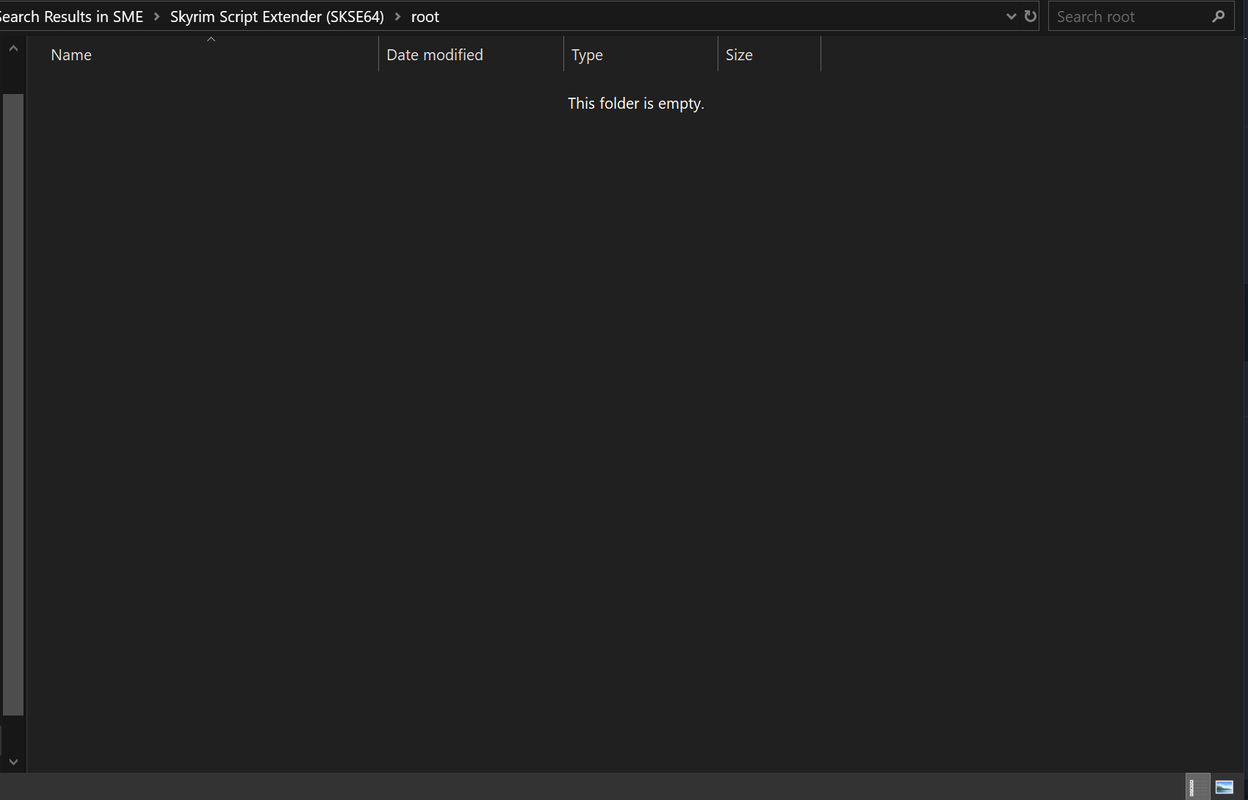Image resolution: width=1248 pixels, height=800 pixels.
Task: Click the navigation pane scrollbar thumb
Action: tap(13, 405)
